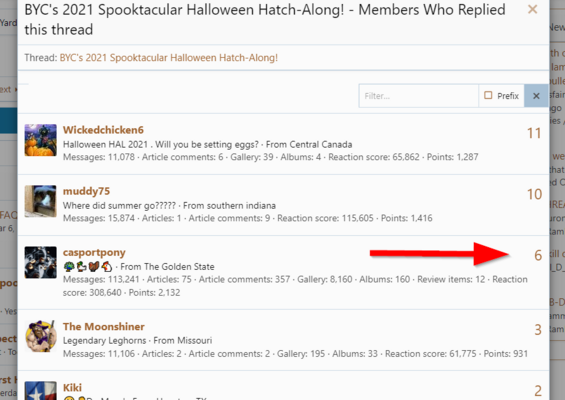Close the Members Who Replied dialog
Viewport: 565px width, 400px height.
(532, 9)
